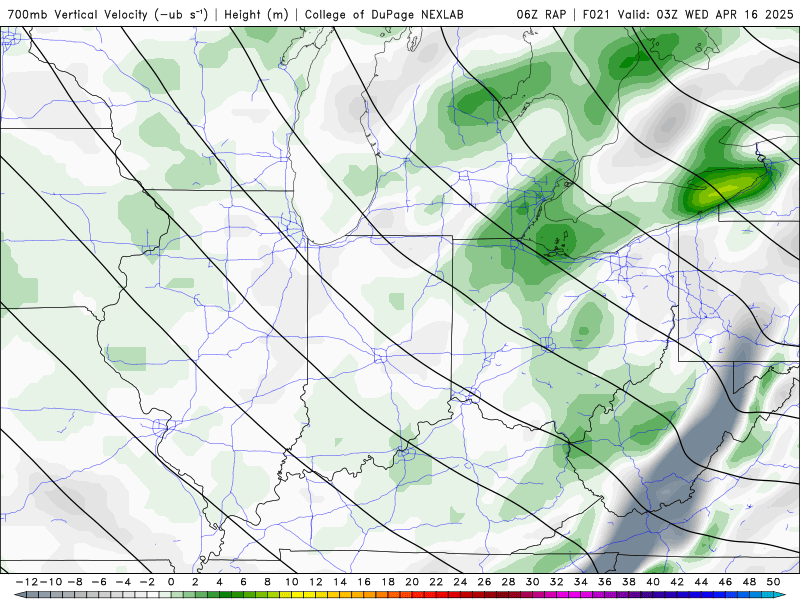Click the "6" color scale label
Viewport: 800px width, 600px height.
pos(243,582)
